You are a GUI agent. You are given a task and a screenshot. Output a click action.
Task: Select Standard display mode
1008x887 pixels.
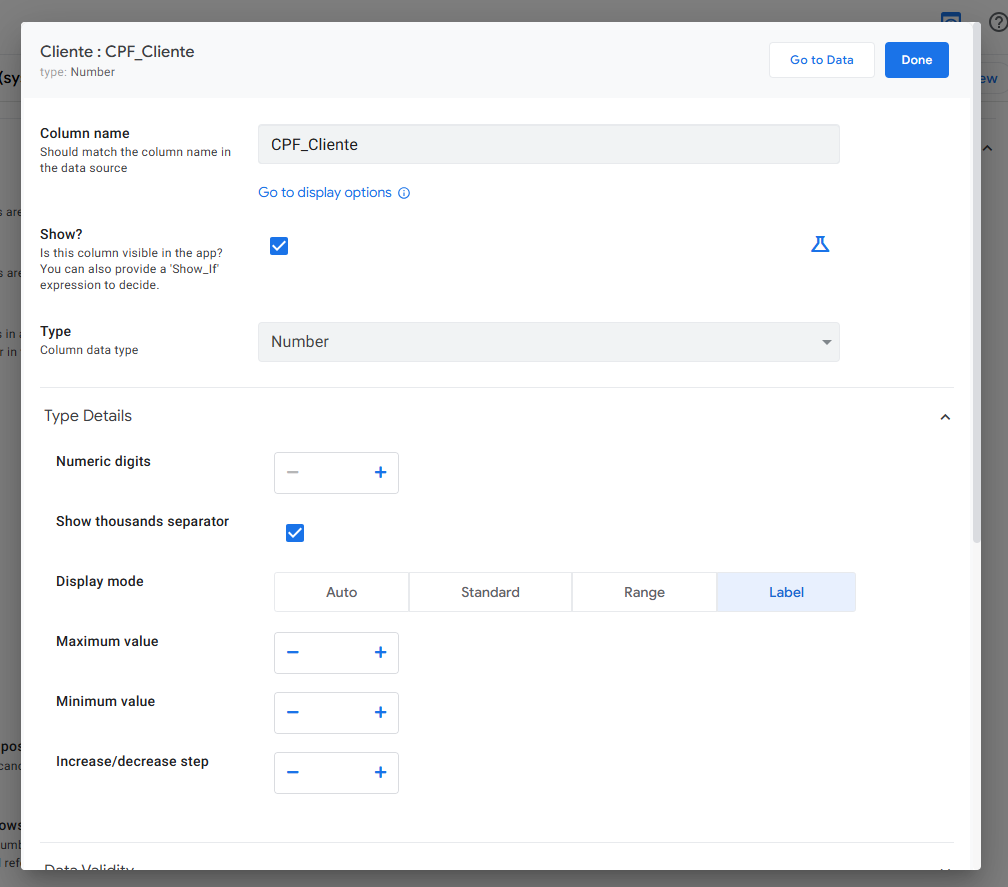(490, 592)
